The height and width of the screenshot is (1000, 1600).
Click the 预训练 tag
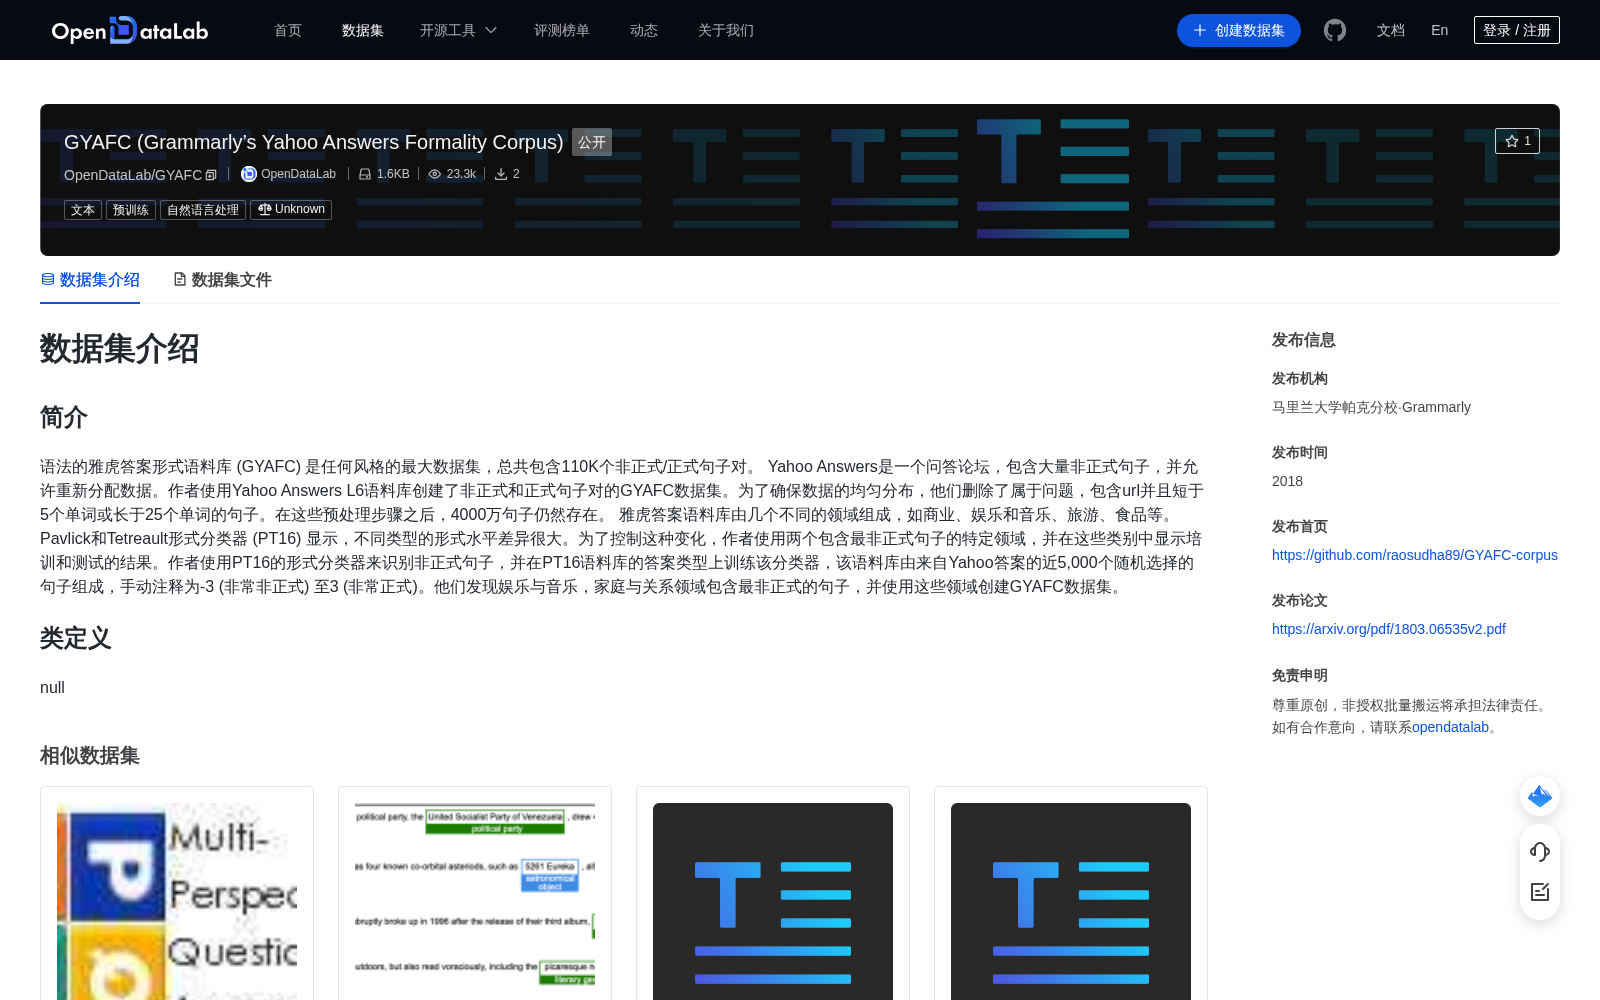[x=131, y=210]
